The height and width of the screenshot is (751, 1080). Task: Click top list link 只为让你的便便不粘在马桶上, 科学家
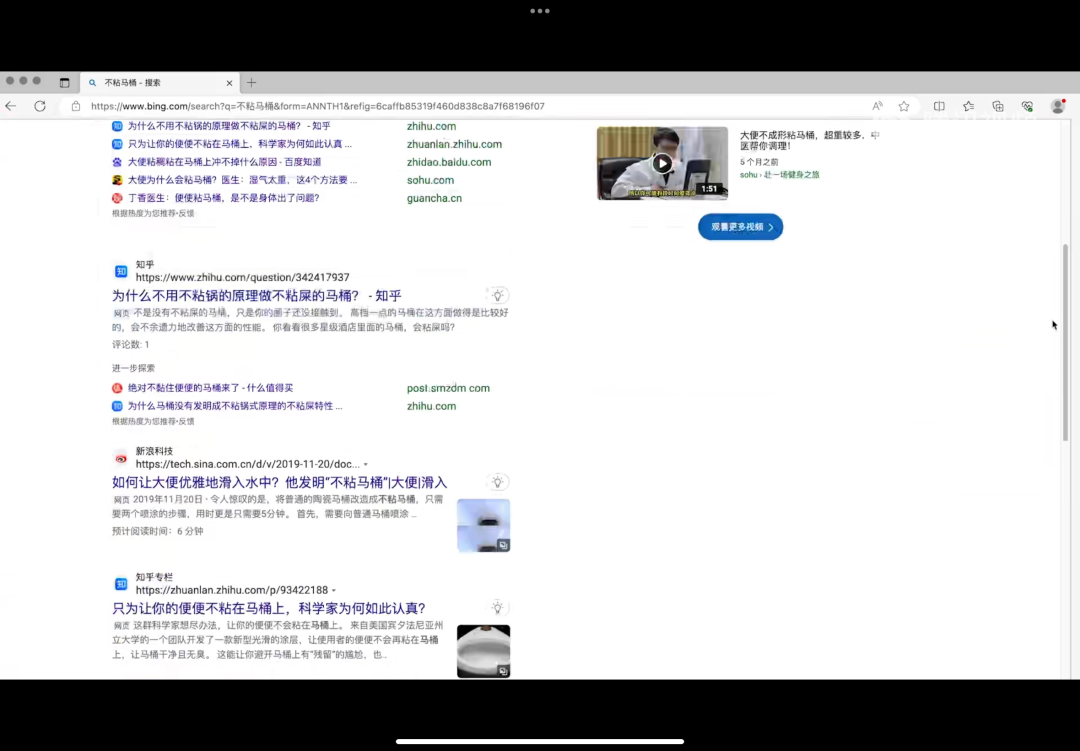click(x=240, y=144)
